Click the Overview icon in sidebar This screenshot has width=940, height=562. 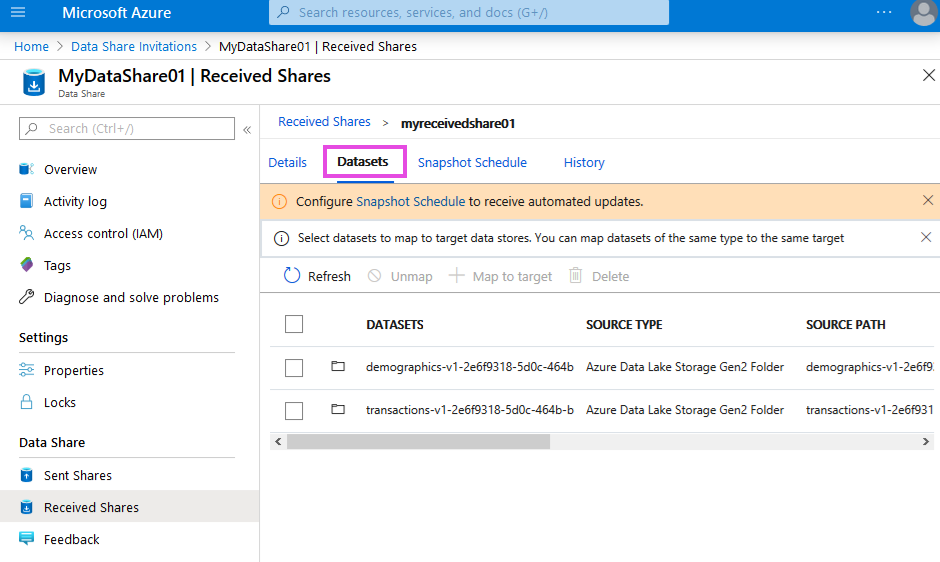(26, 169)
